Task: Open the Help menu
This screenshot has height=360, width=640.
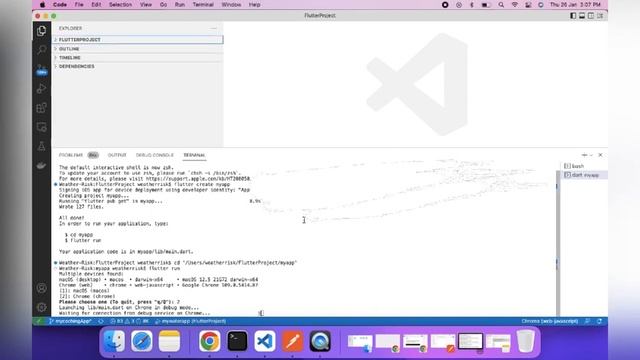Action: pos(255,5)
